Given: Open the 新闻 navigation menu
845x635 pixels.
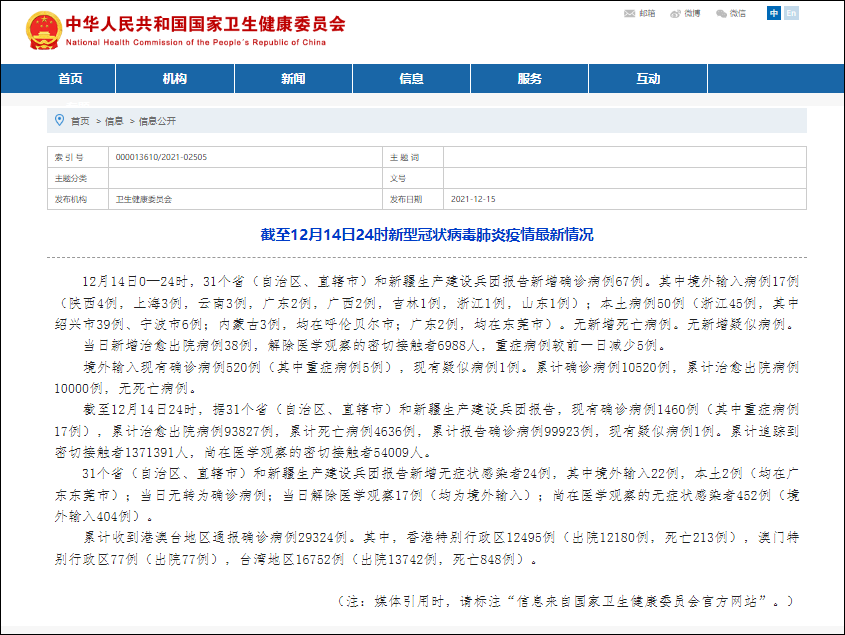Looking at the screenshot, I should [x=294, y=78].
